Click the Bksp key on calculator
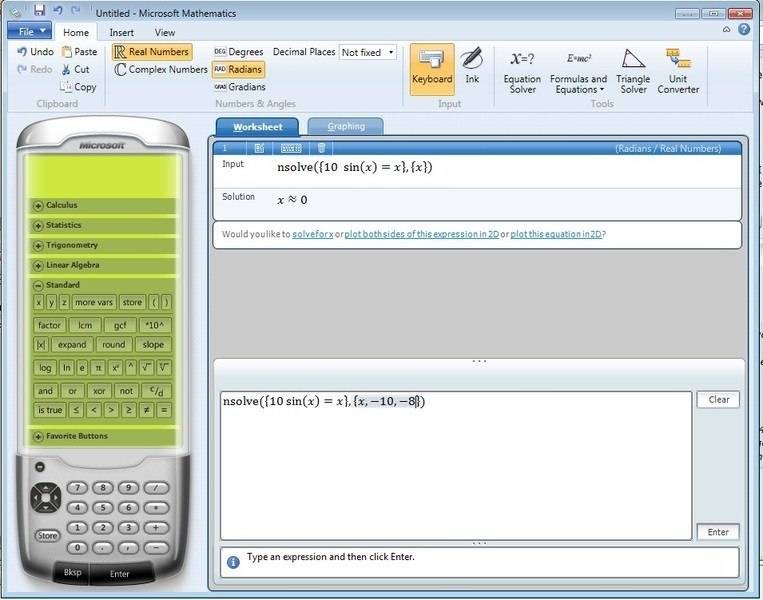The width and height of the screenshot is (763, 600). click(72, 572)
